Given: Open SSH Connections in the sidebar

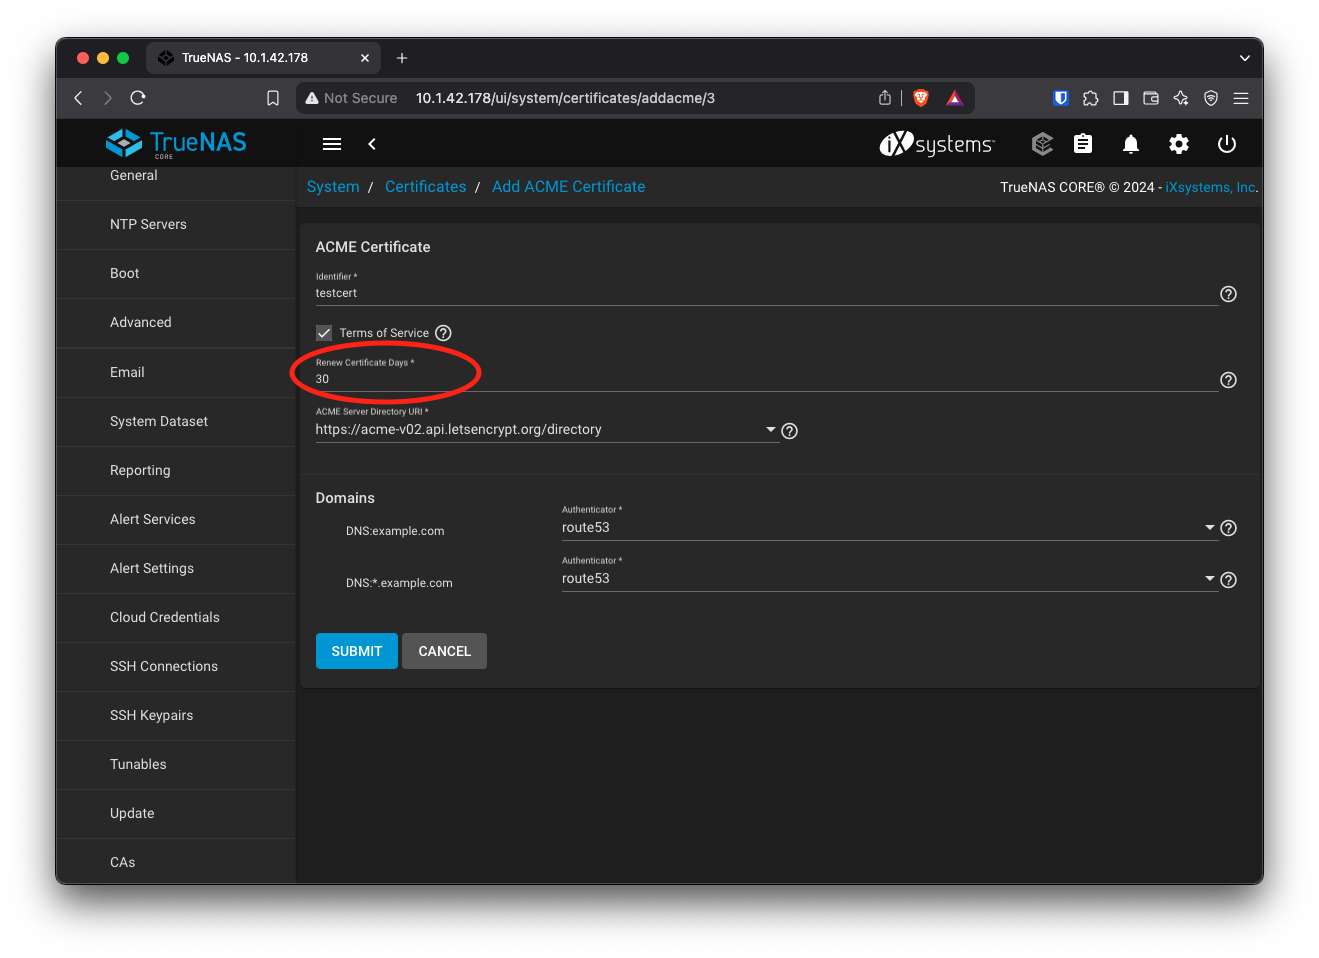Looking at the screenshot, I should [x=176, y=667].
